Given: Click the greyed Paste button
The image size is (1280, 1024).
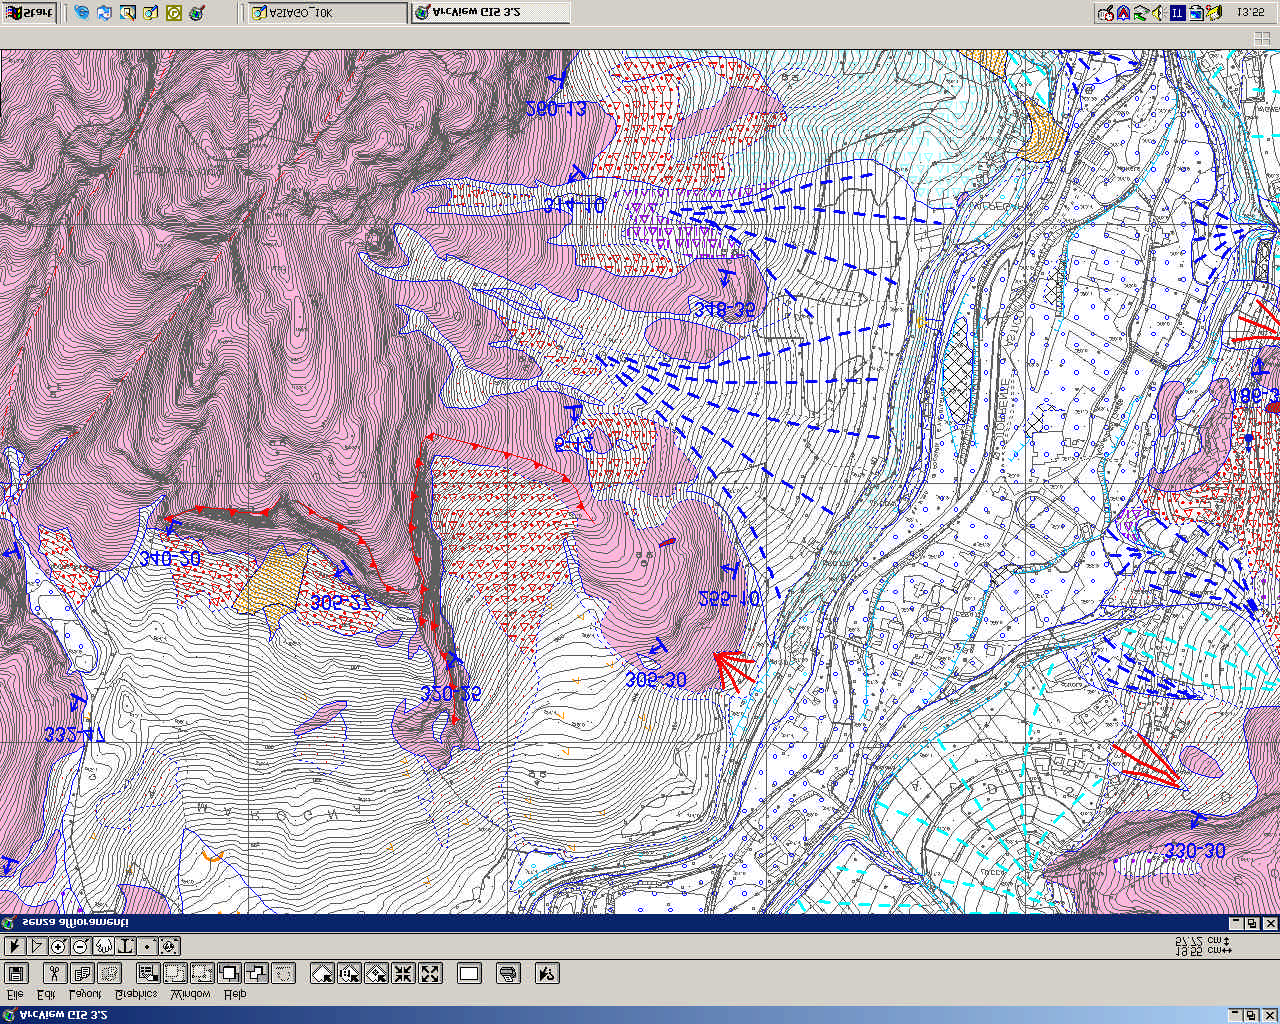Looking at the screenshot, I should [109, 973].
